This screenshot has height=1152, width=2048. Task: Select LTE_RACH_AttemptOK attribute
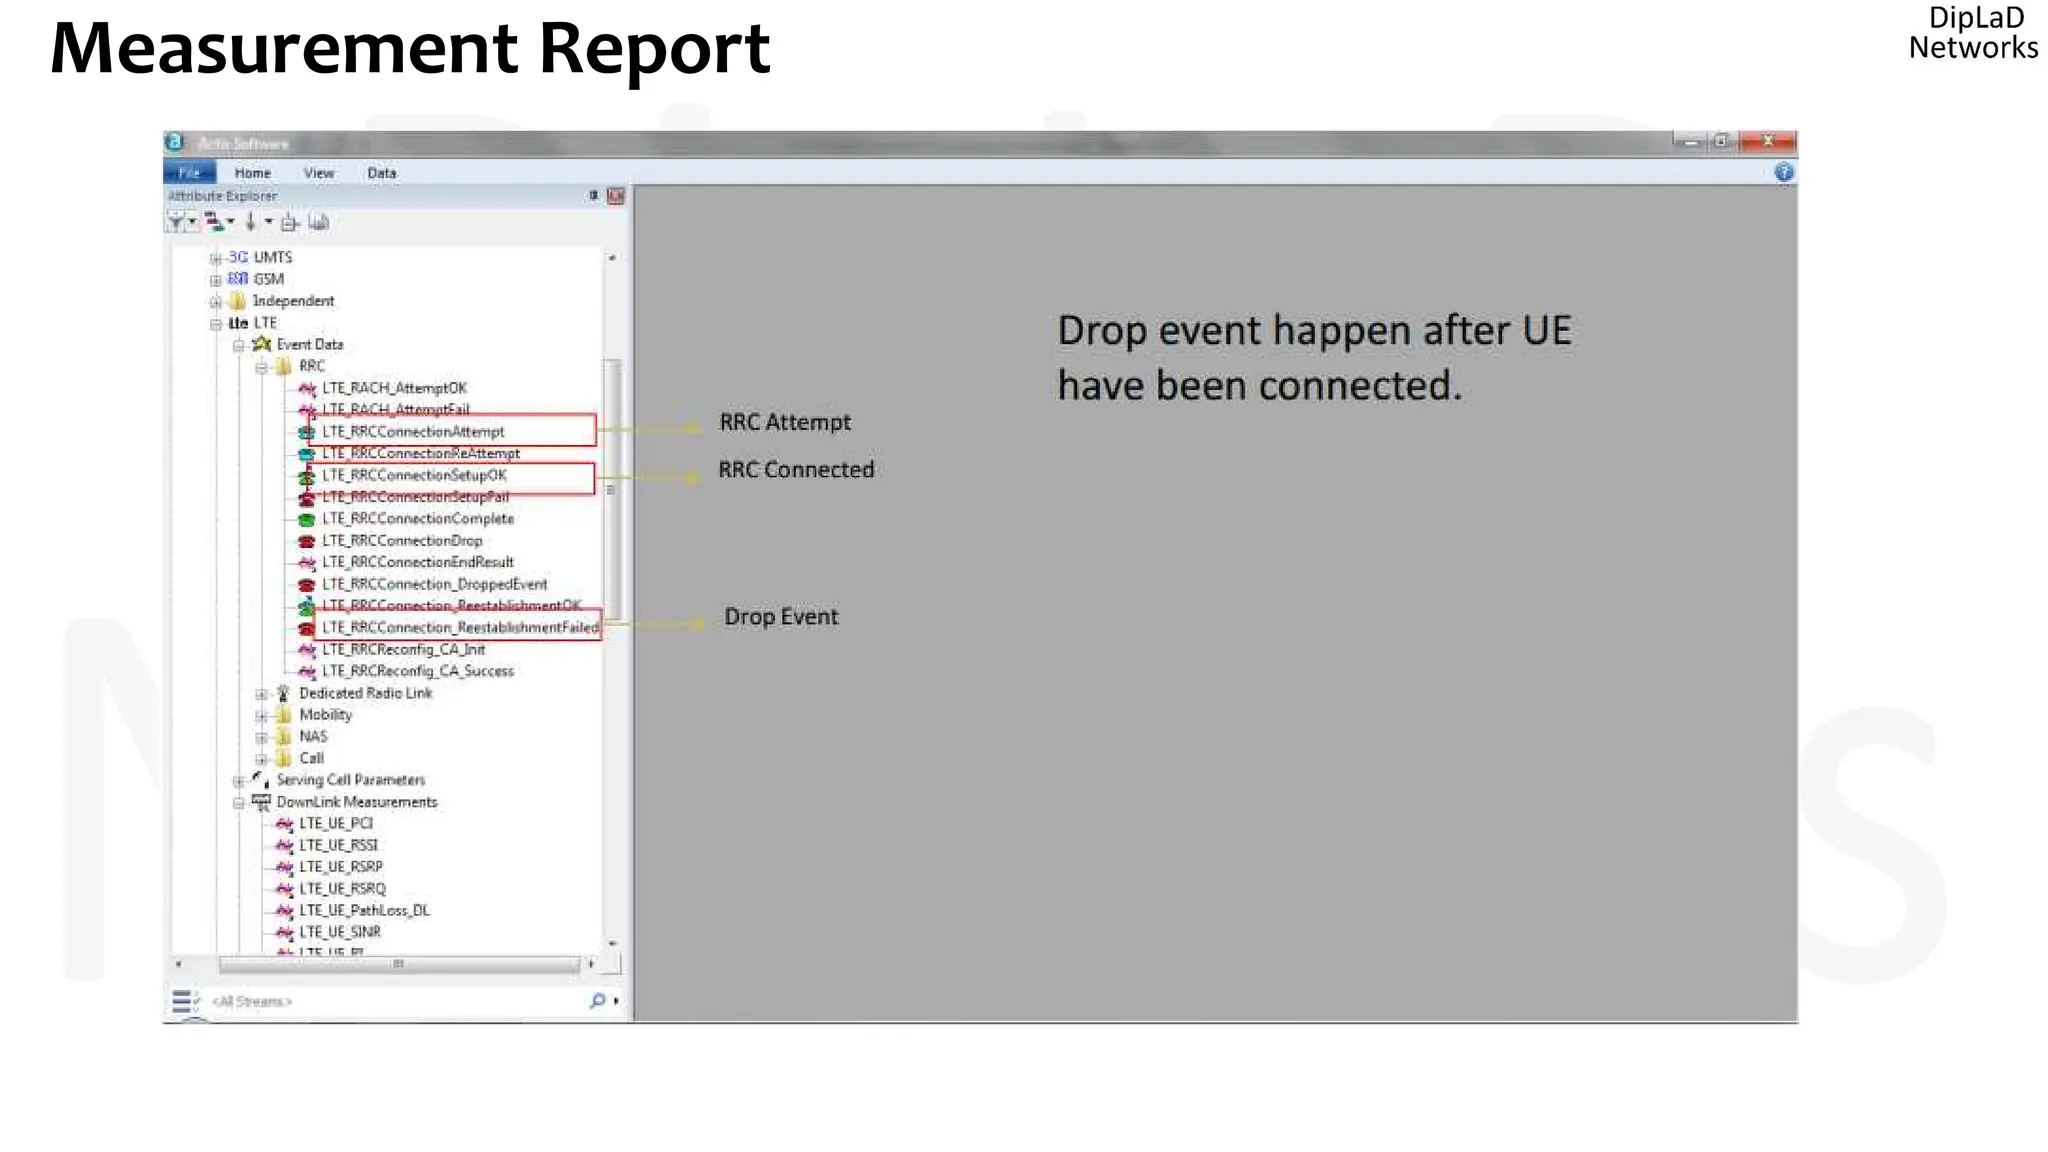[394, 388]
